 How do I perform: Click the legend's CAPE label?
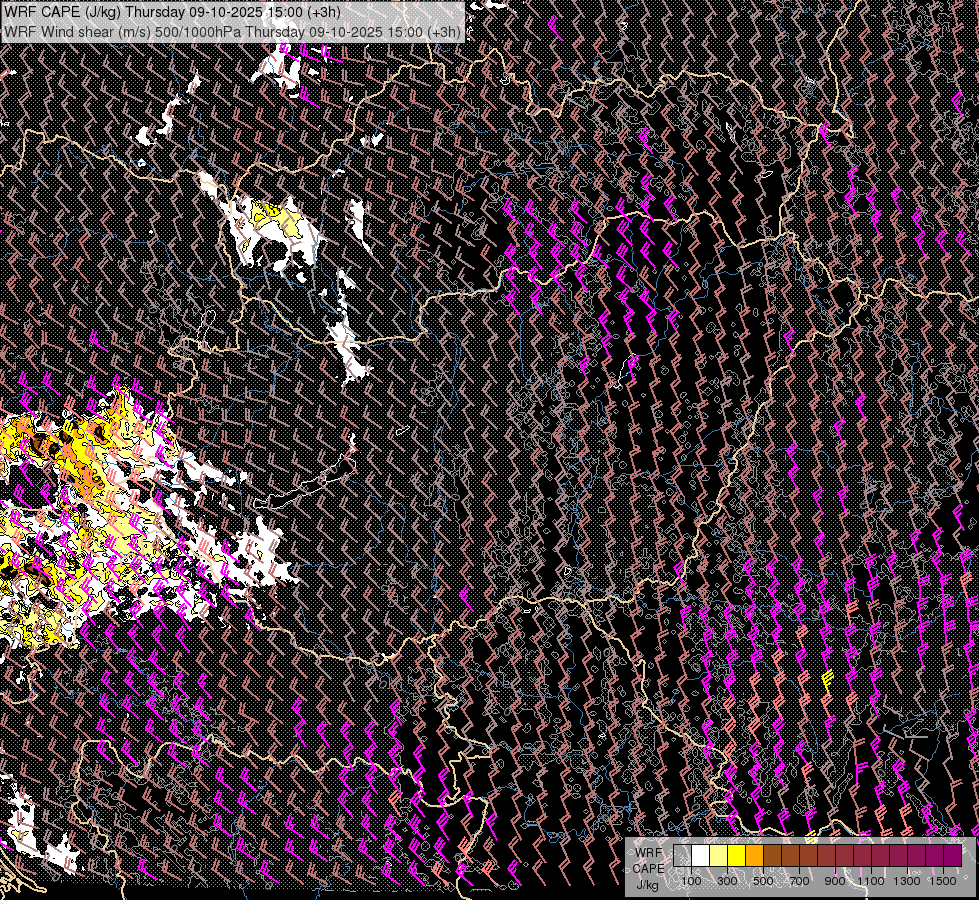[649, 869]
